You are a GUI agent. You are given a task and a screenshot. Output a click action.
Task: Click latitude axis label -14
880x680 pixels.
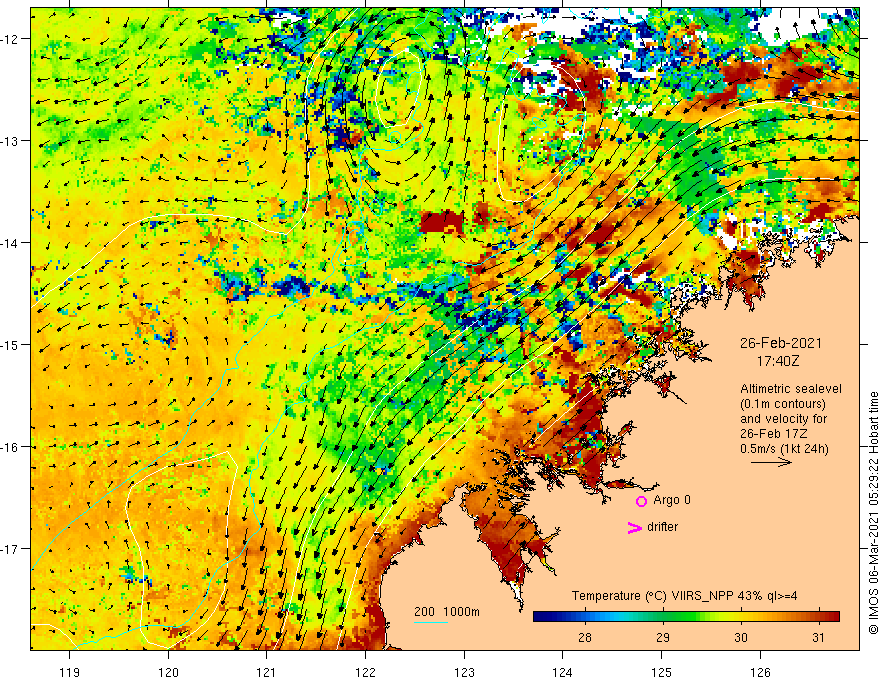click(x=11, y=243)
